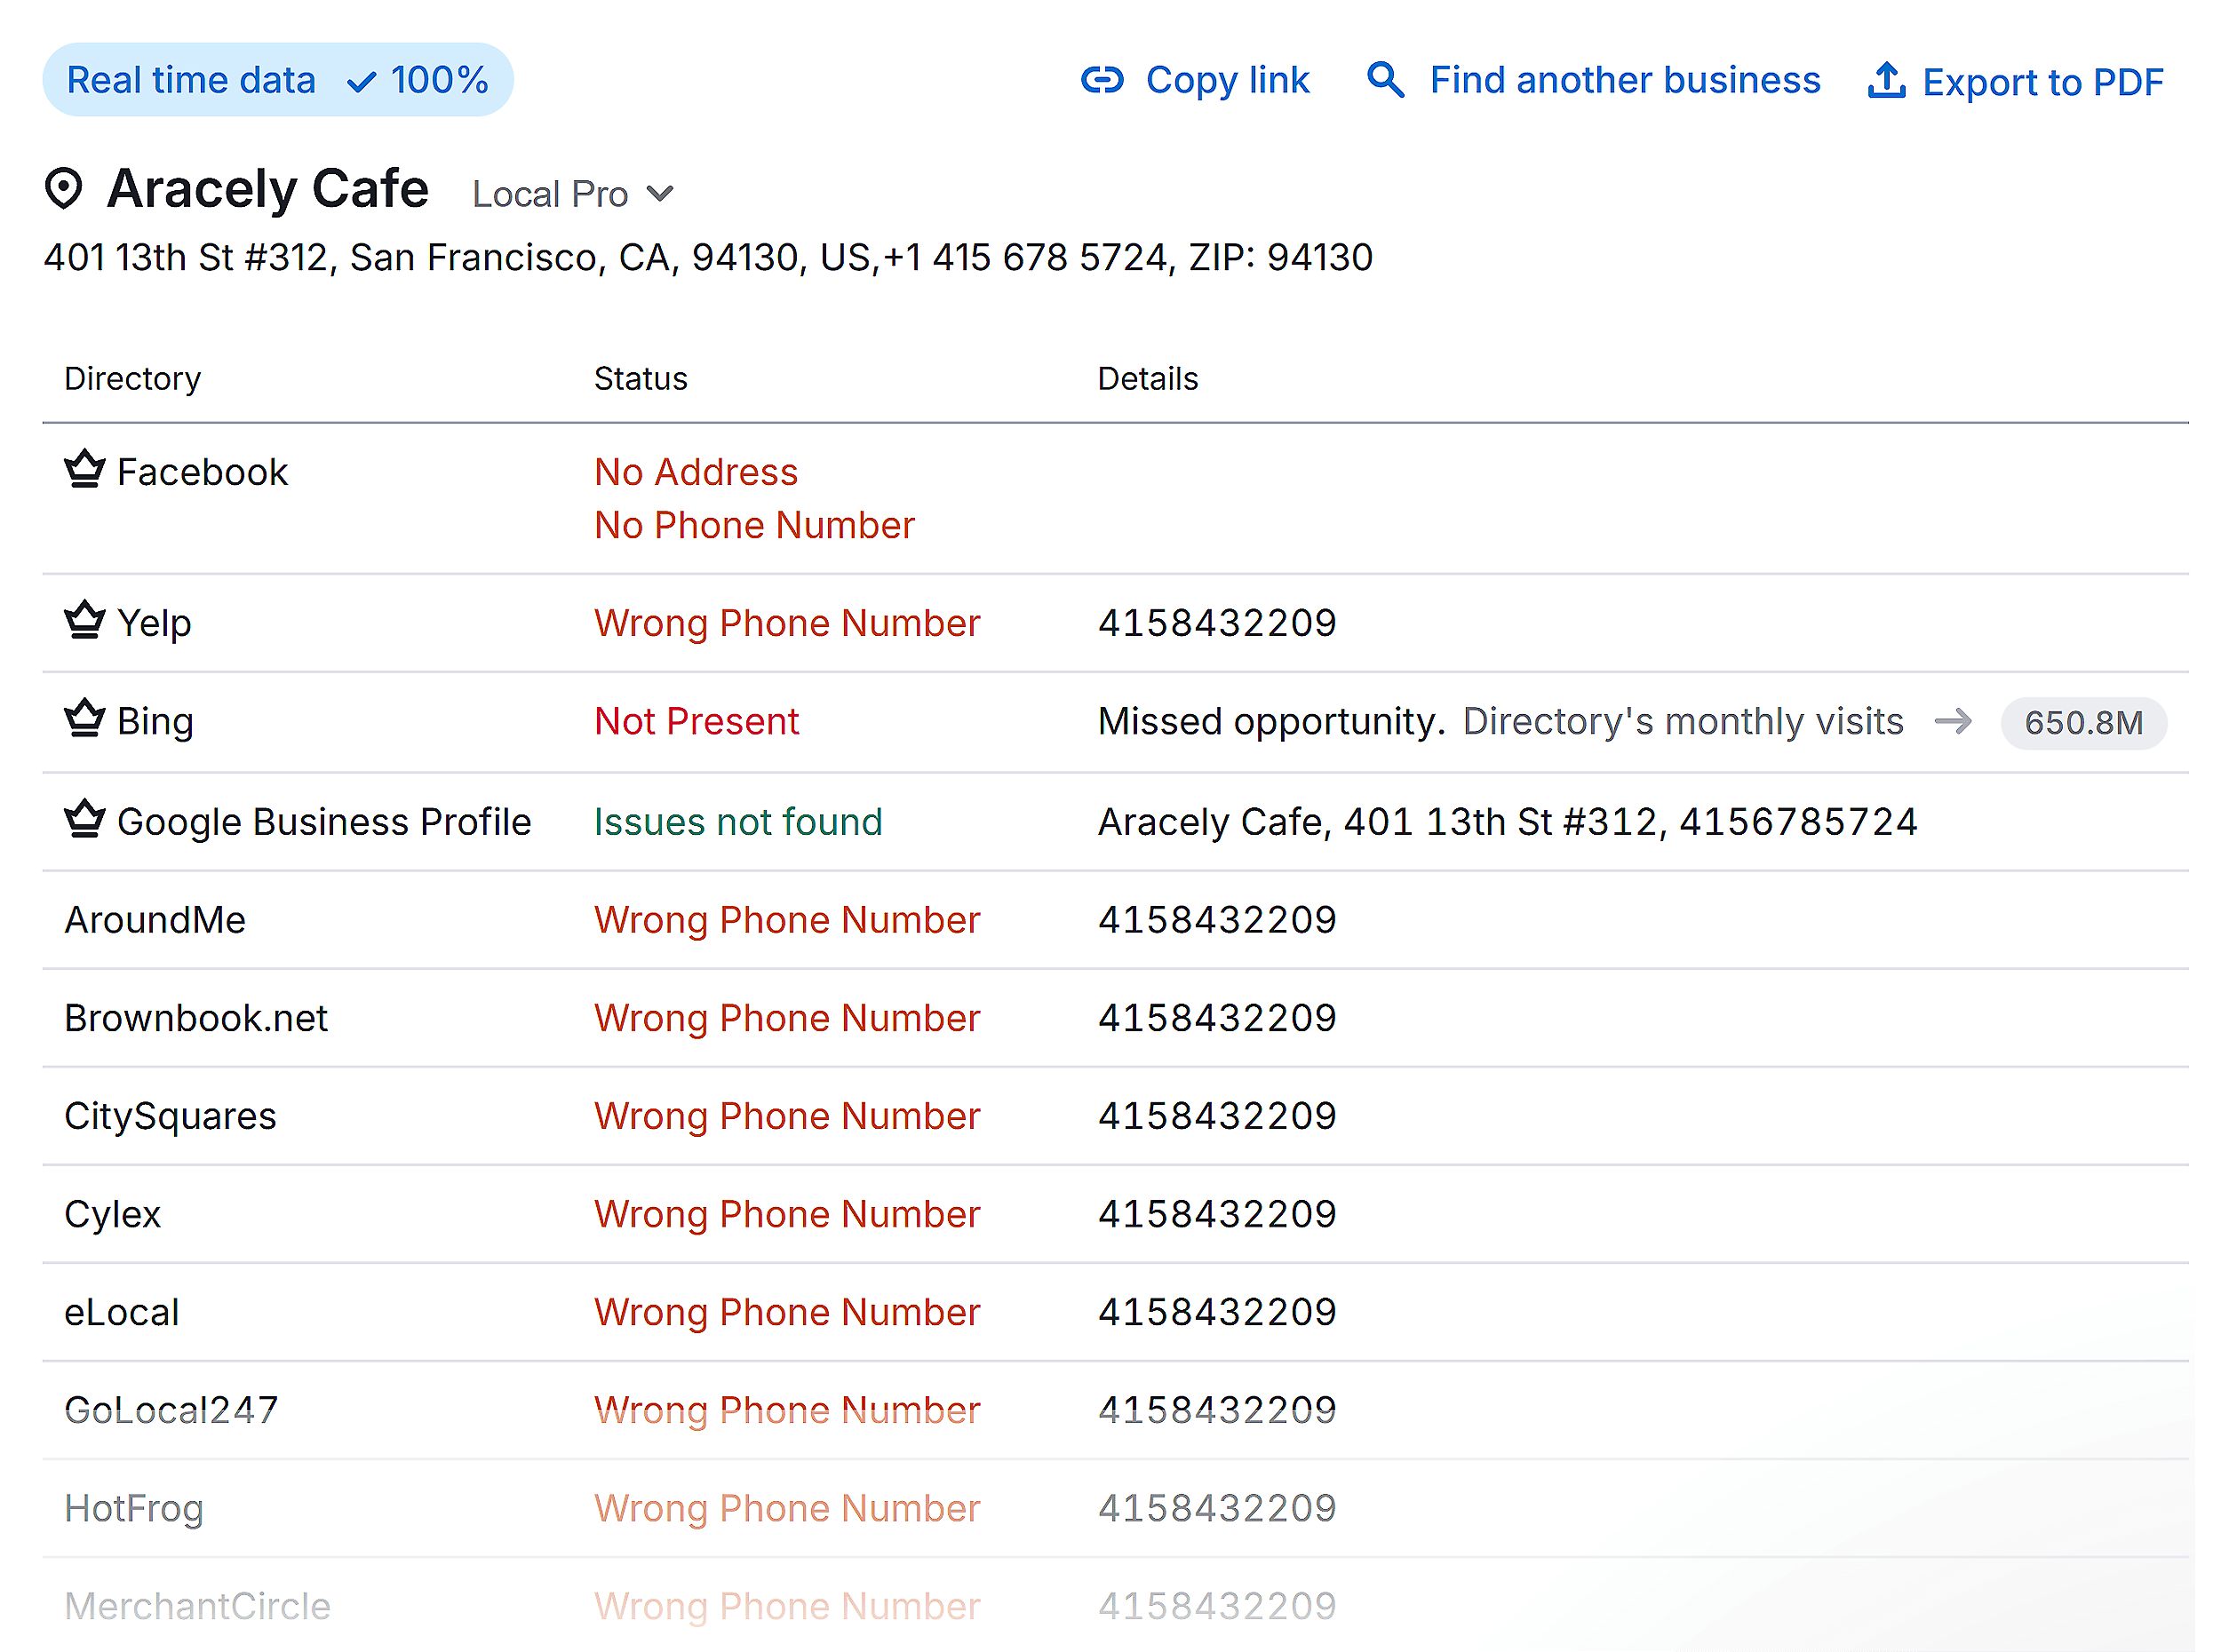This screenshot has height=1652, width=2221.
Task: Click the Copy link text
Action: pyautogui.click(x=1227, y=80)
